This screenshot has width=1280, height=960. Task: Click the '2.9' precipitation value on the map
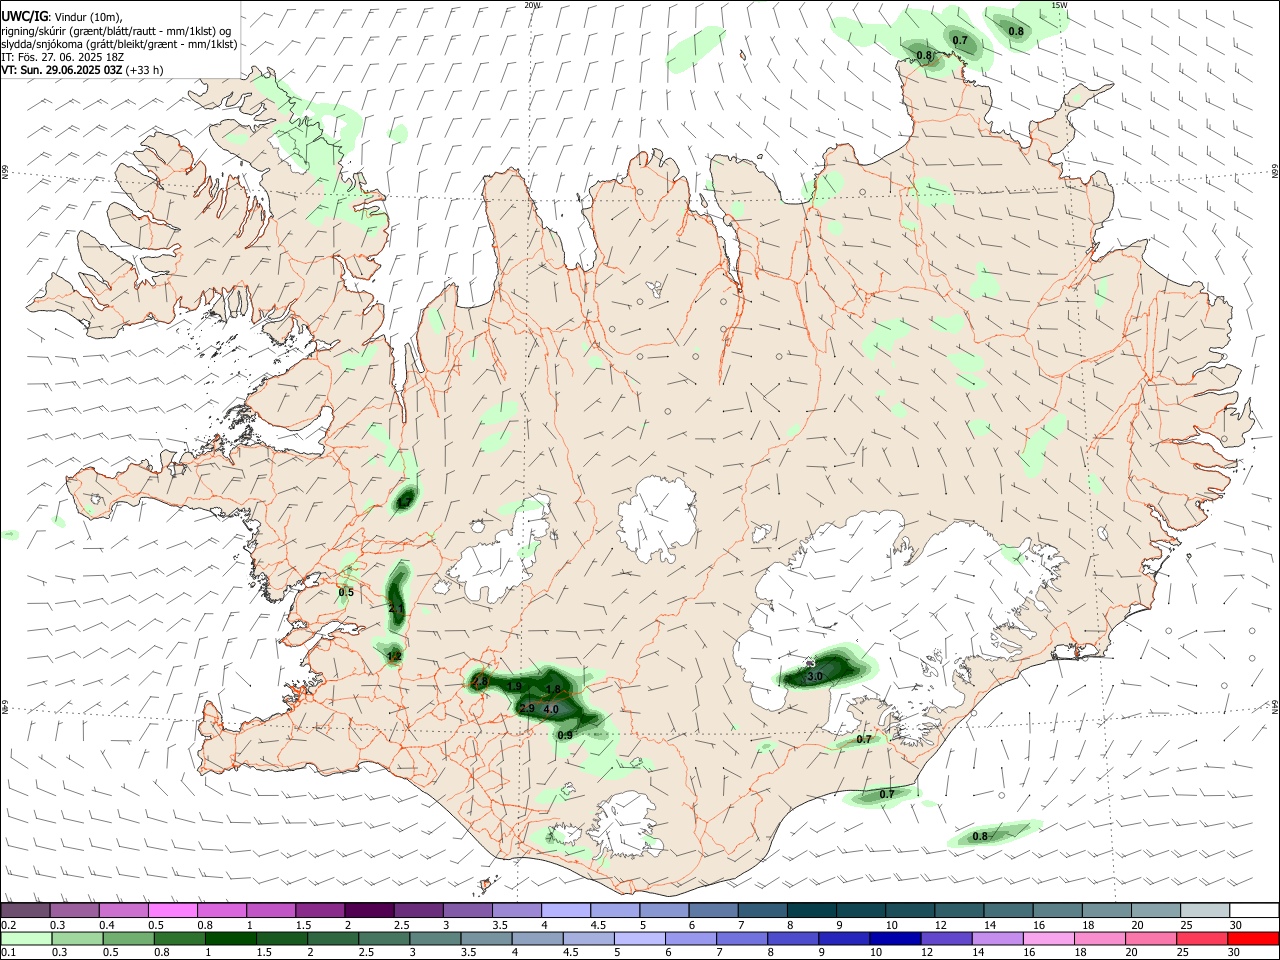527,708
